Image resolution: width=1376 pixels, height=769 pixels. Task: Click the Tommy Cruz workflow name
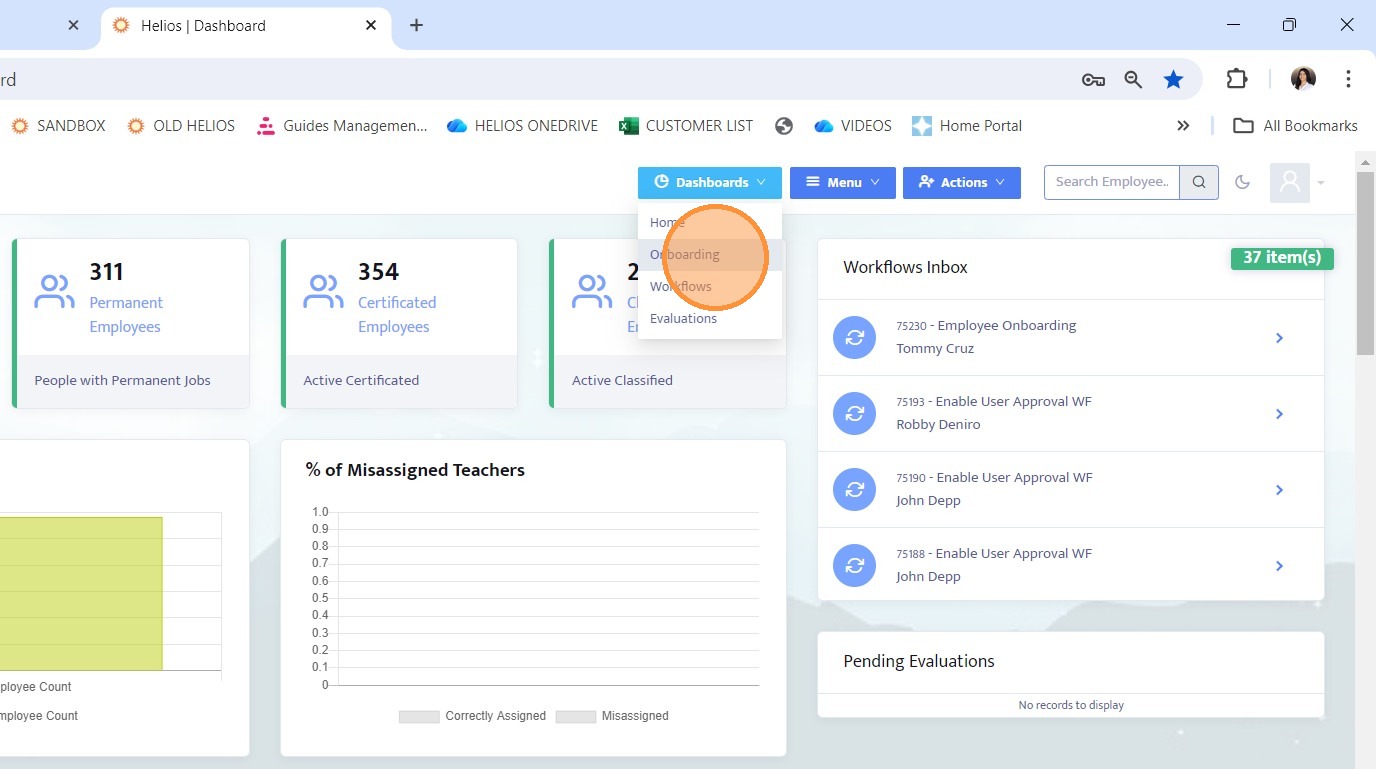(x=935, y=348)
